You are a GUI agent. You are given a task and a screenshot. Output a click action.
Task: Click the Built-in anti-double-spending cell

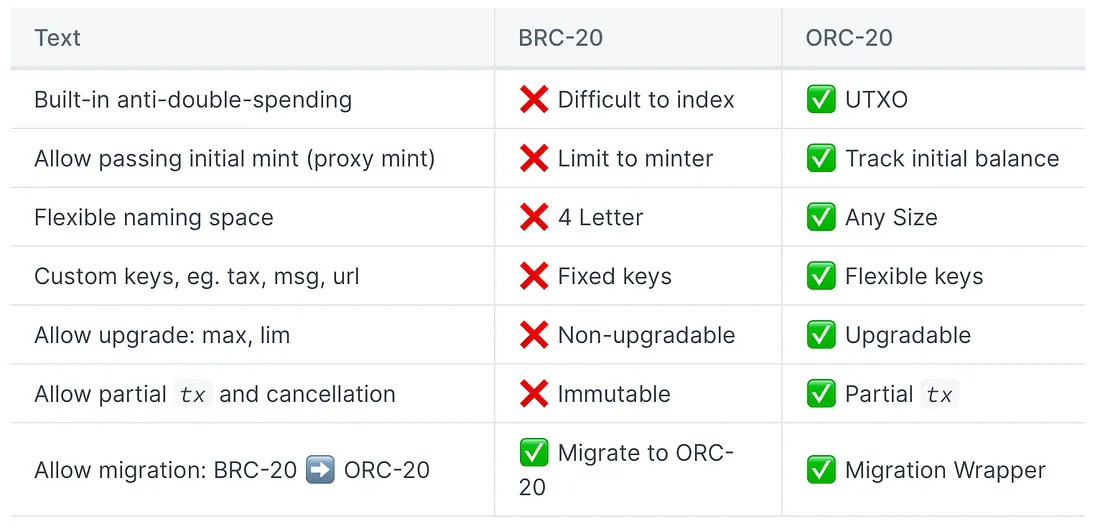253,100
